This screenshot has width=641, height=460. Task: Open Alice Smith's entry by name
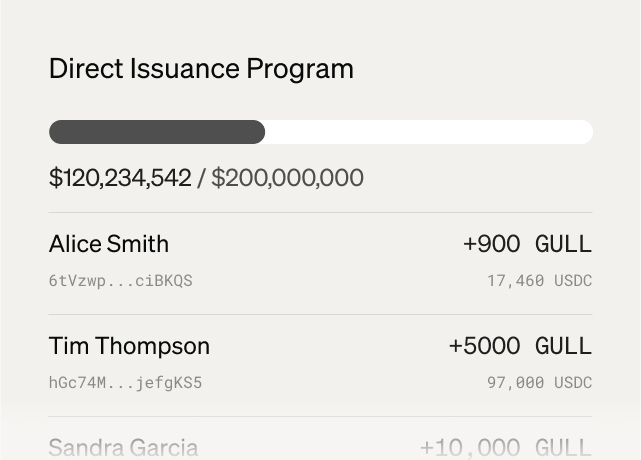[x=109, y=244]
